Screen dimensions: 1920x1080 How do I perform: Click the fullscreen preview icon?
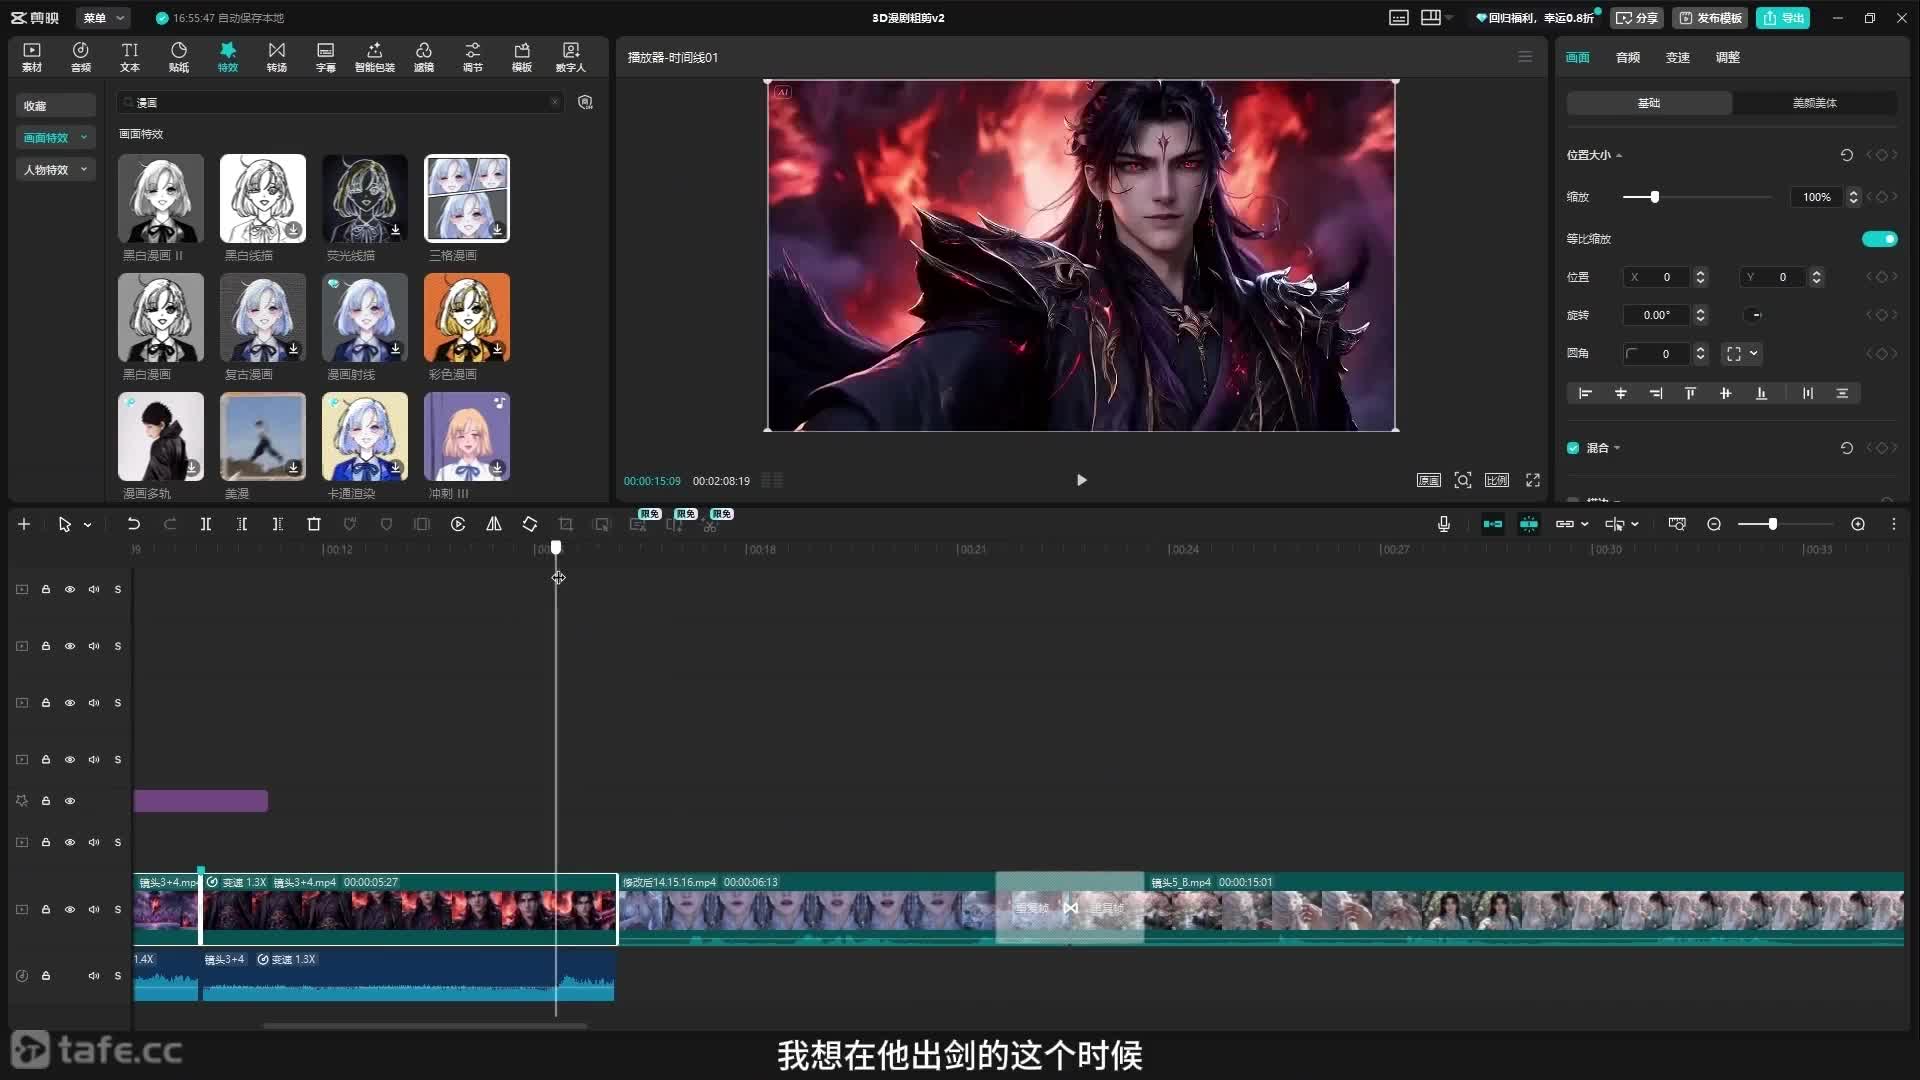[1533, 480]
